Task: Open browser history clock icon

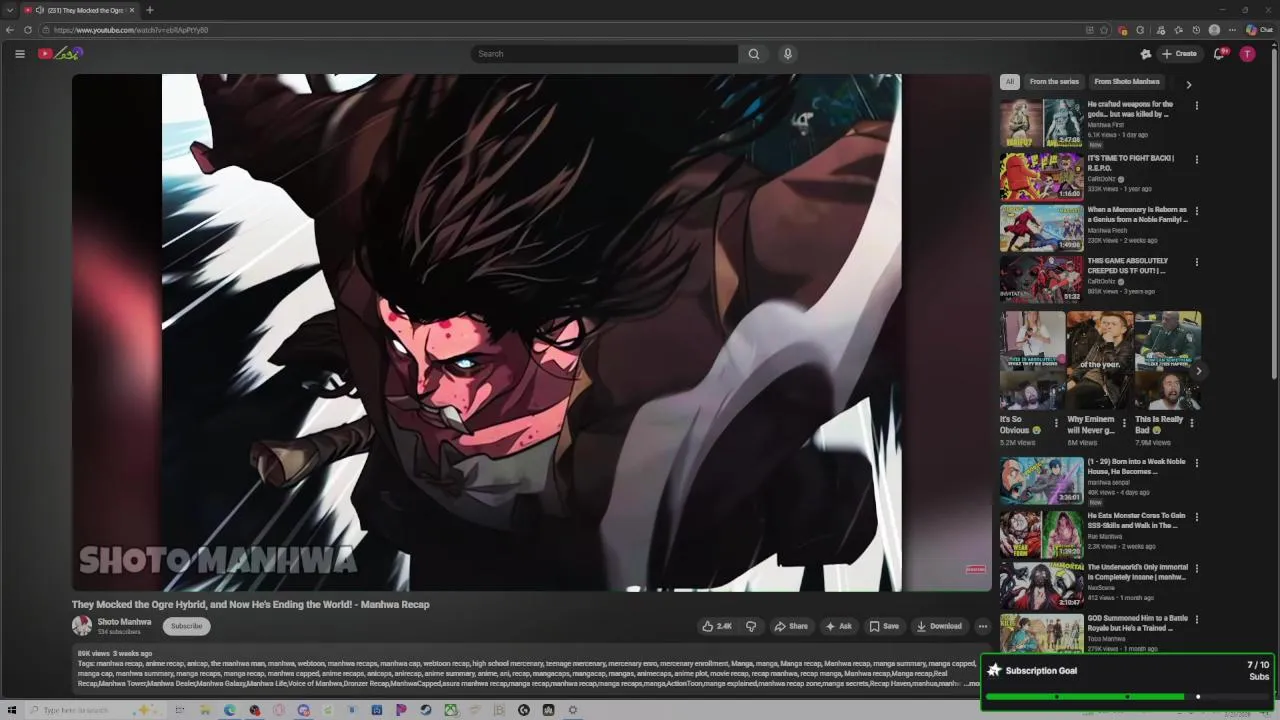Action: tap(1196, 30)
